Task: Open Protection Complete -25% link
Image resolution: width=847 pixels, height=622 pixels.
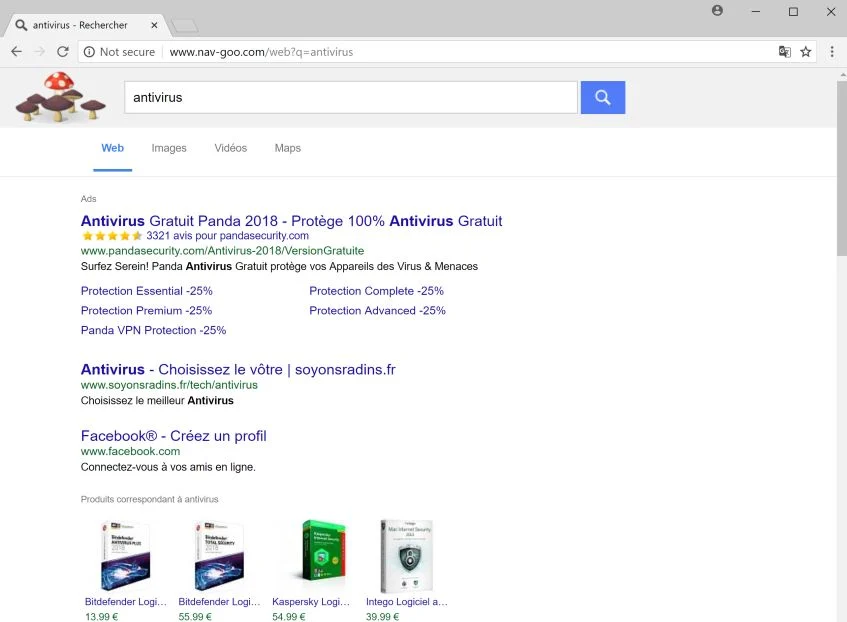Action: click(x=377, y=291)
